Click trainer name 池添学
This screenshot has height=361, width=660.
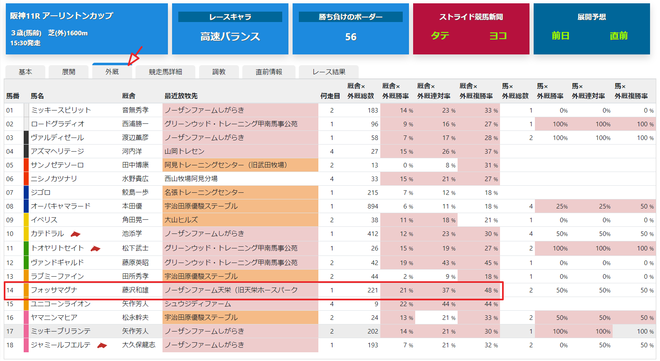pos(132,234)
